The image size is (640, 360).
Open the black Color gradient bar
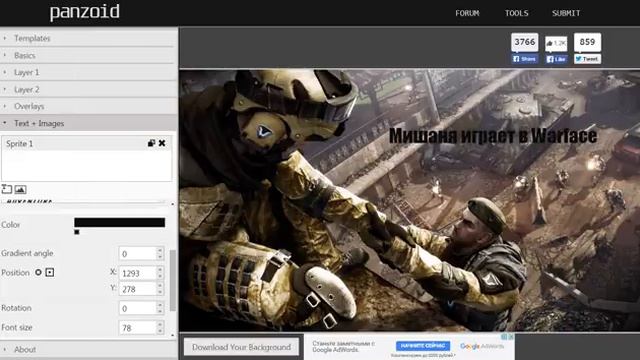[120, 222]
